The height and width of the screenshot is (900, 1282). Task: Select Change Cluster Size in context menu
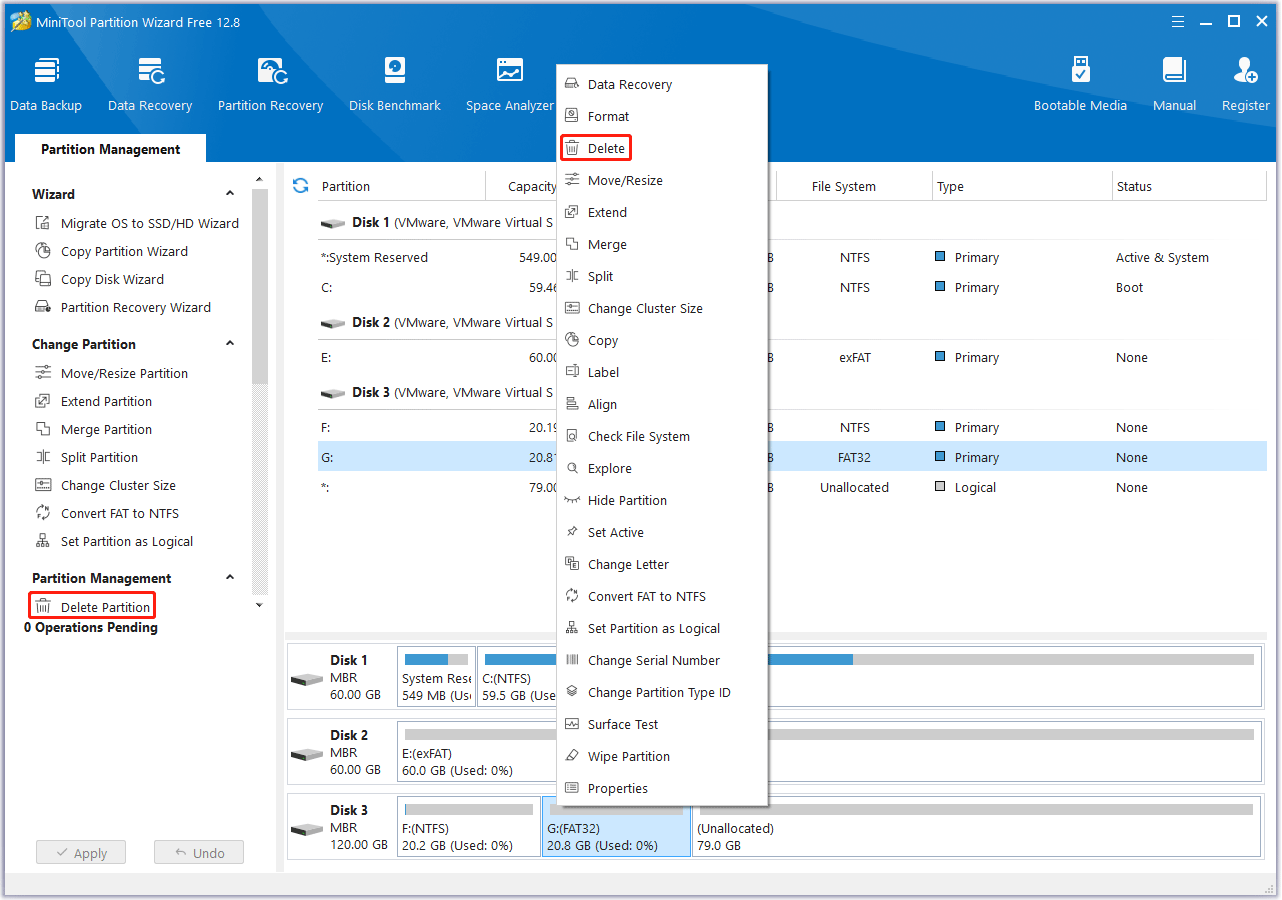662,309
